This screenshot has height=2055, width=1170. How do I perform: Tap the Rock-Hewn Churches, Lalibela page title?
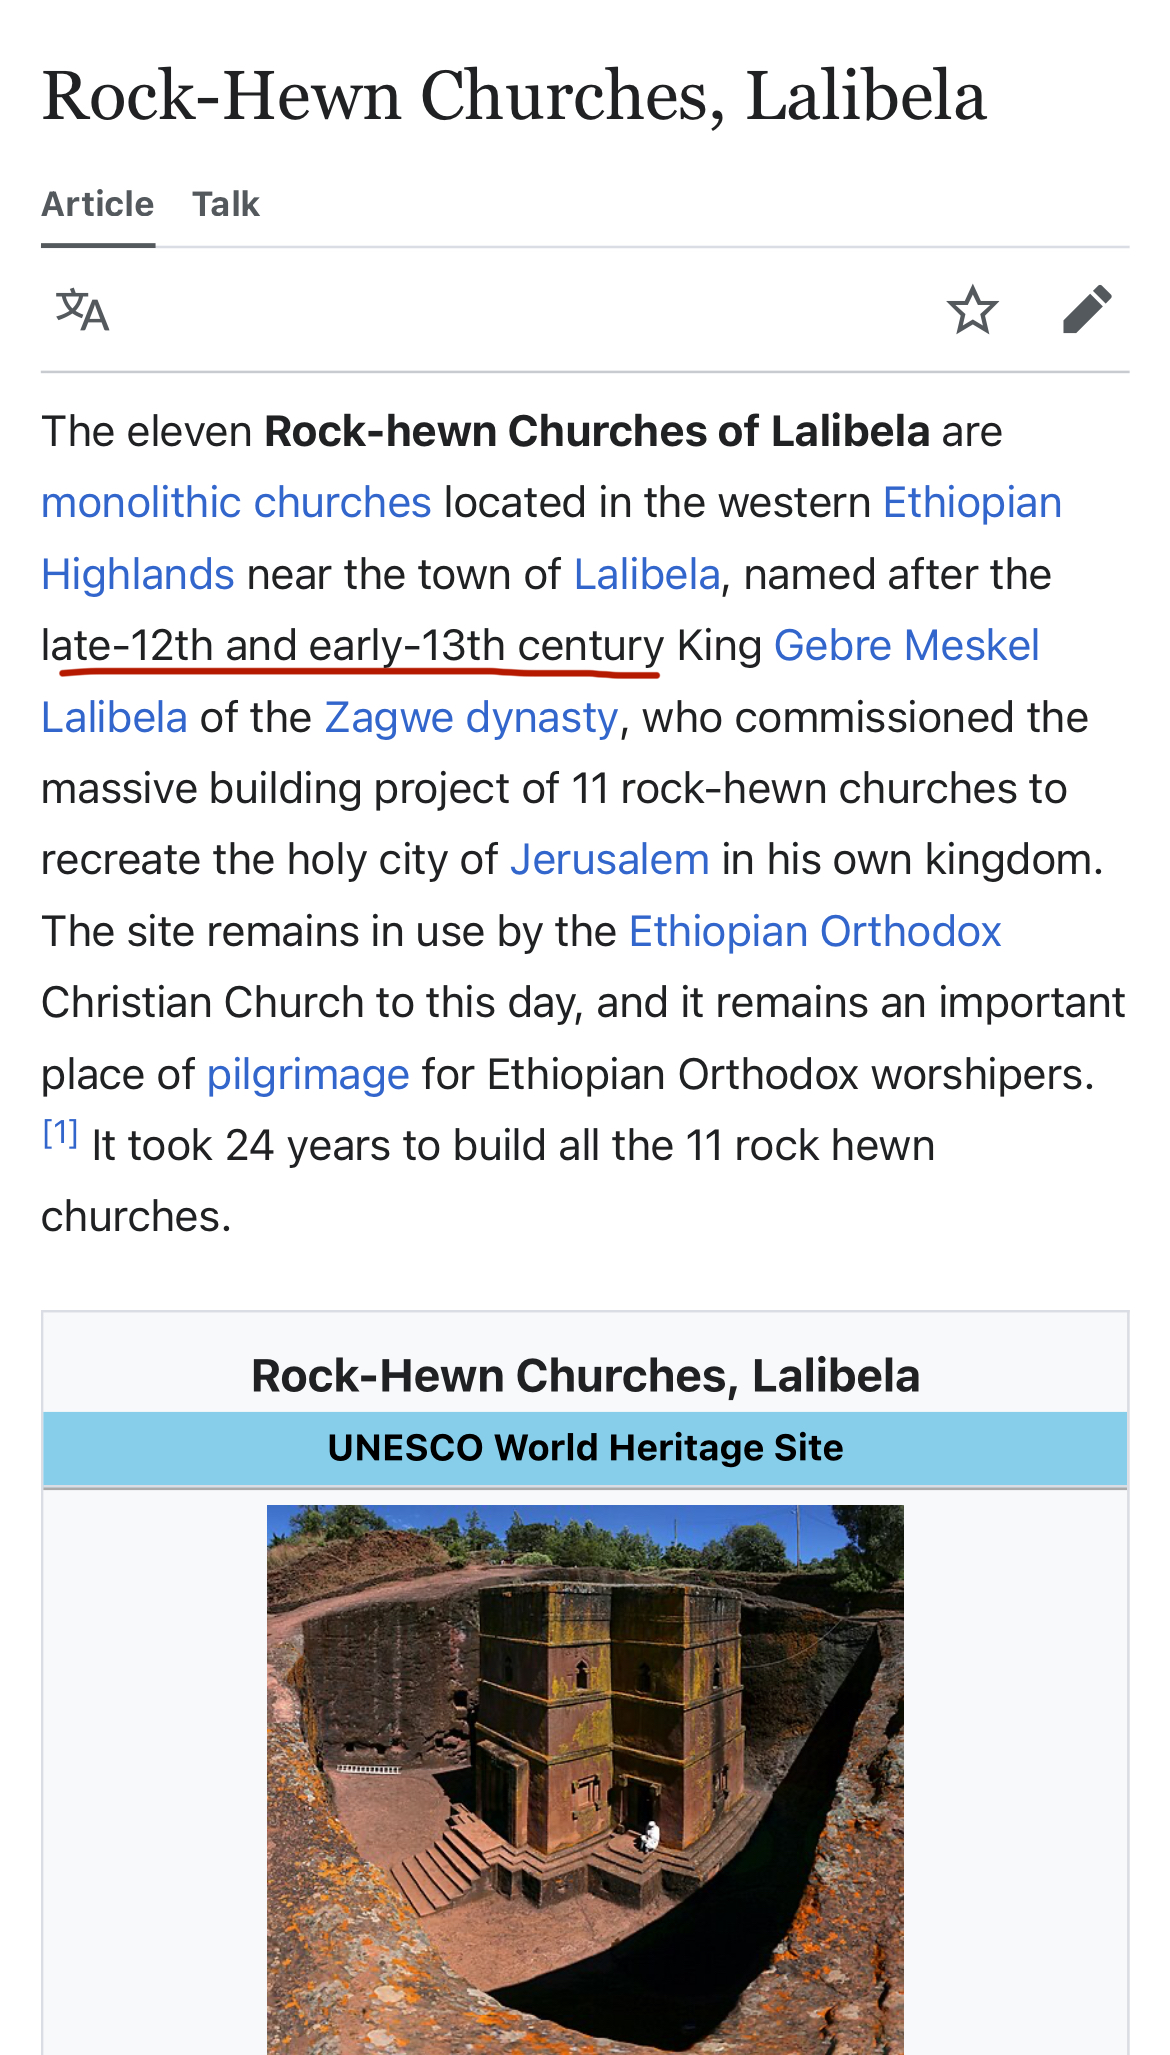(x=514, y=97)
